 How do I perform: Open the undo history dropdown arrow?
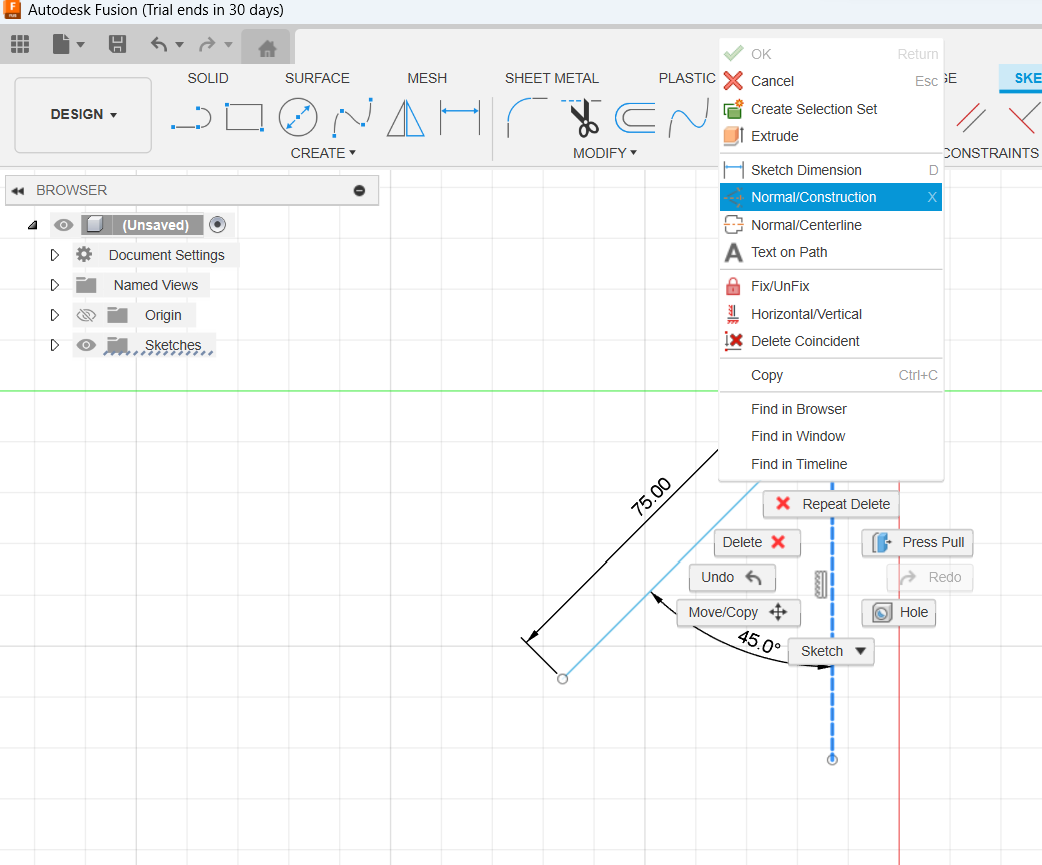[179, 45]
